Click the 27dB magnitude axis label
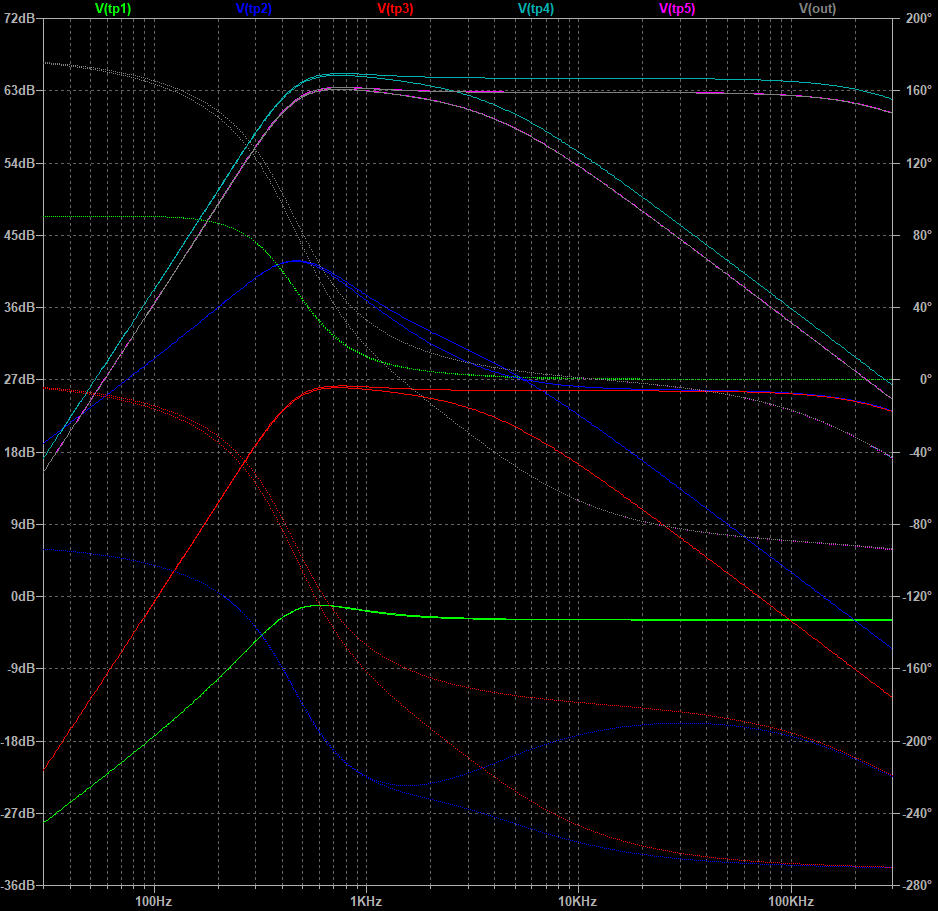This screenshot has width=938, height=911. [x=20, y=380]
